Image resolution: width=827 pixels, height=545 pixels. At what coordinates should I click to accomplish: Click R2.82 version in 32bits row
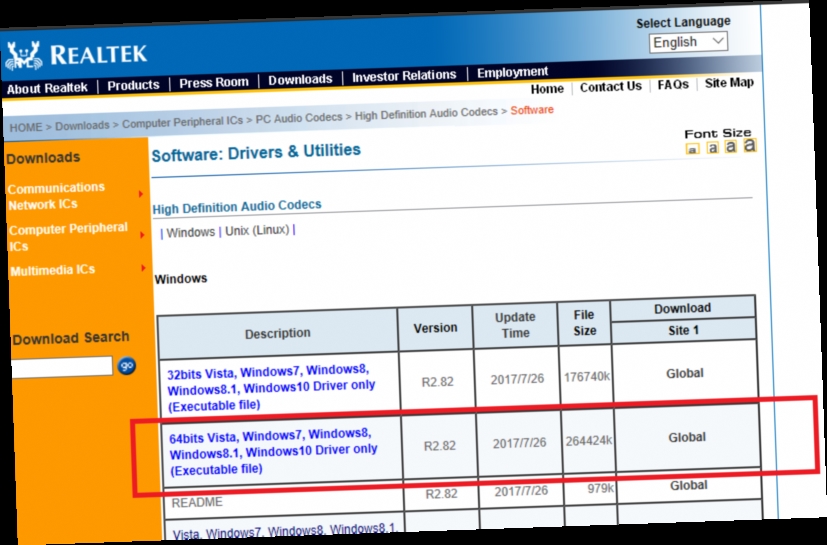click(437, 382)
